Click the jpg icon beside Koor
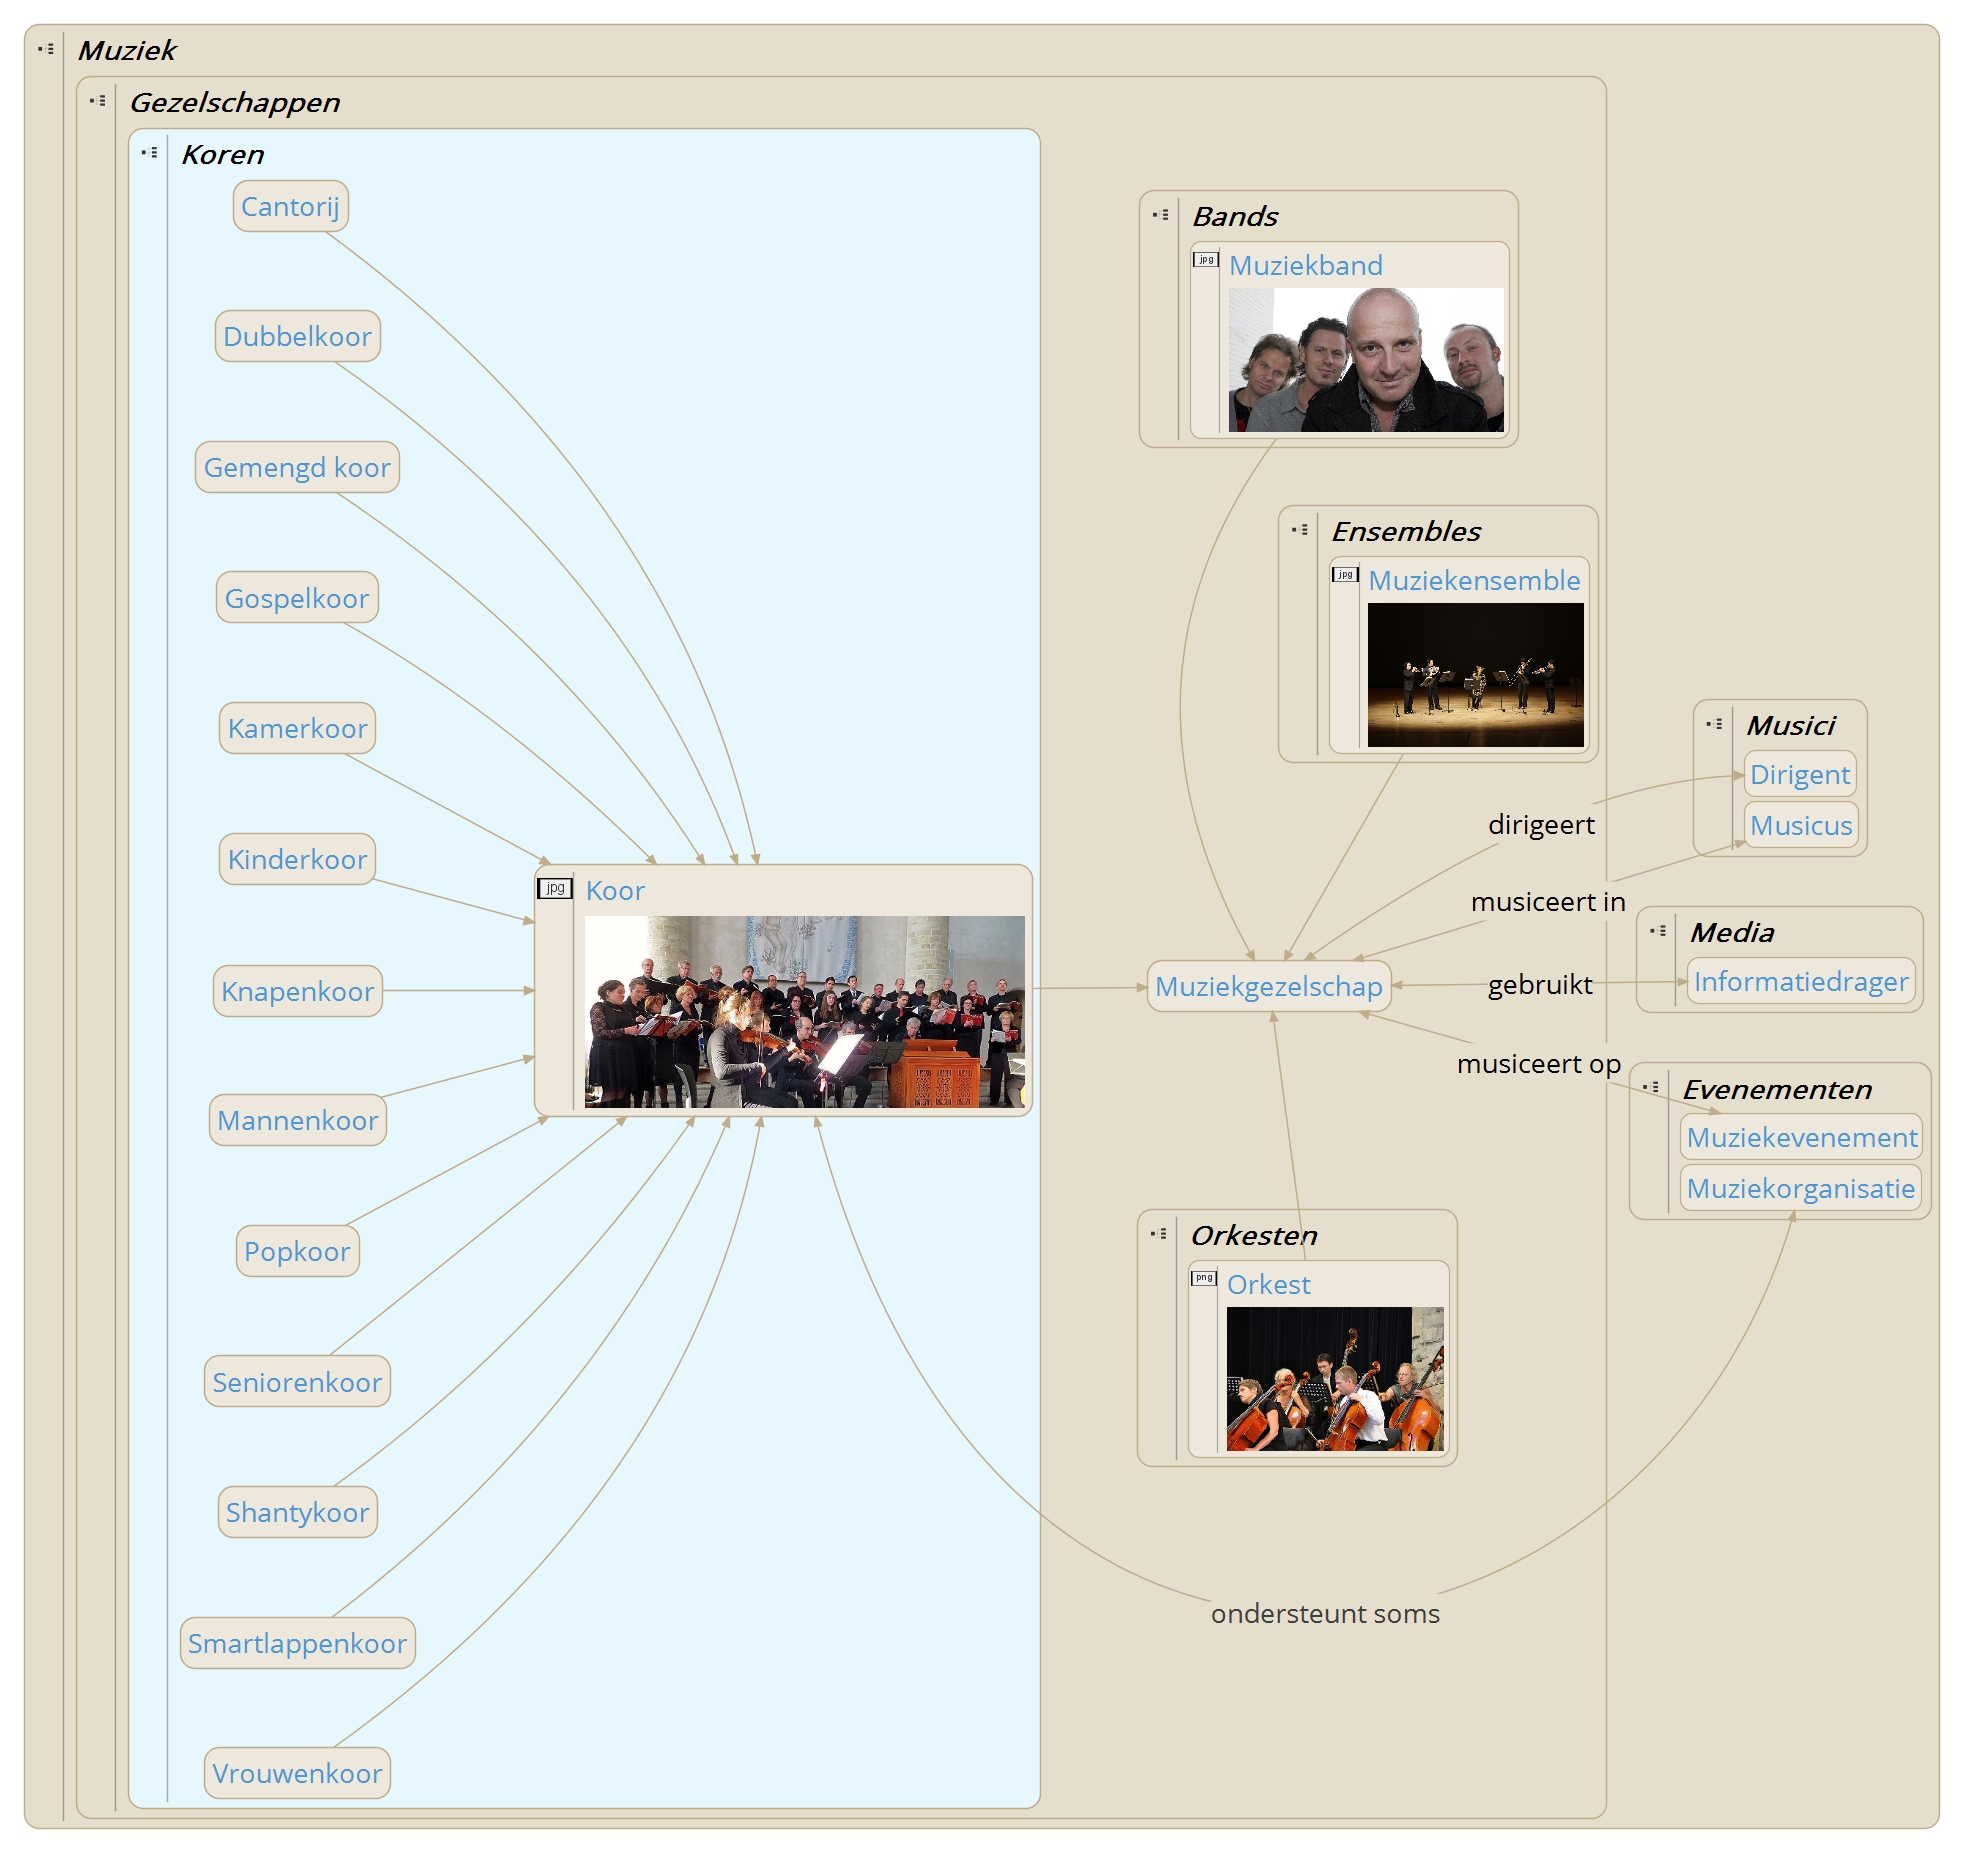 tap(555, 888)
